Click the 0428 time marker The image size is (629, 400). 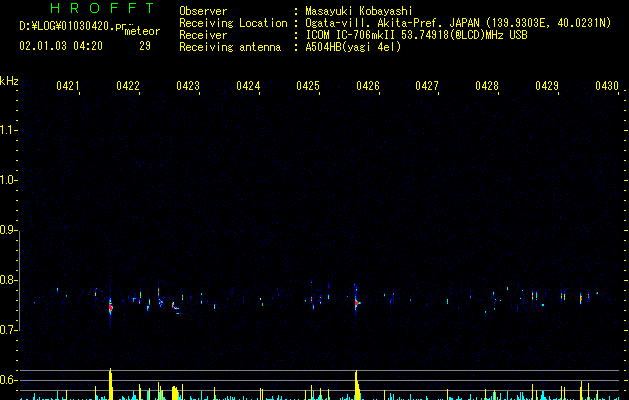(x=487, y=86)
